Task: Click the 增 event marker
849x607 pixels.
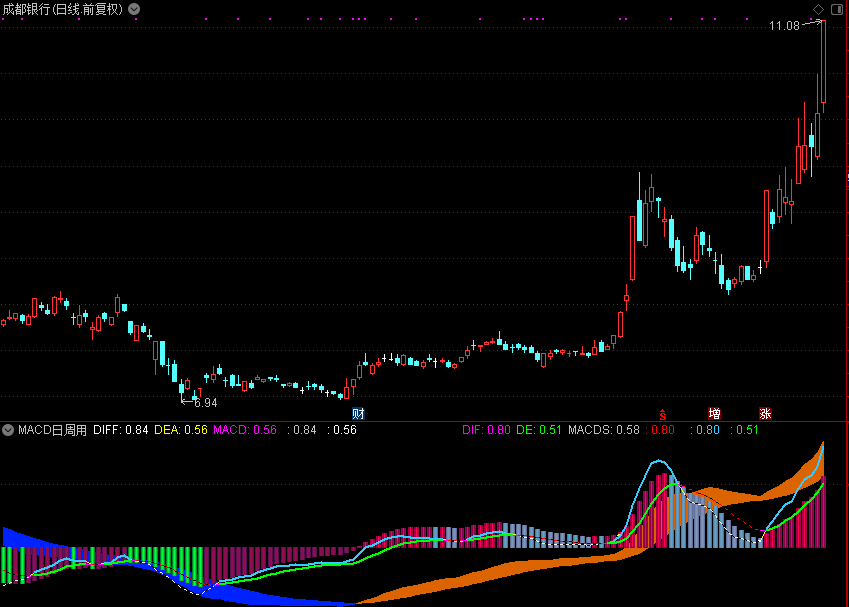Action: [x=714, y=414]
